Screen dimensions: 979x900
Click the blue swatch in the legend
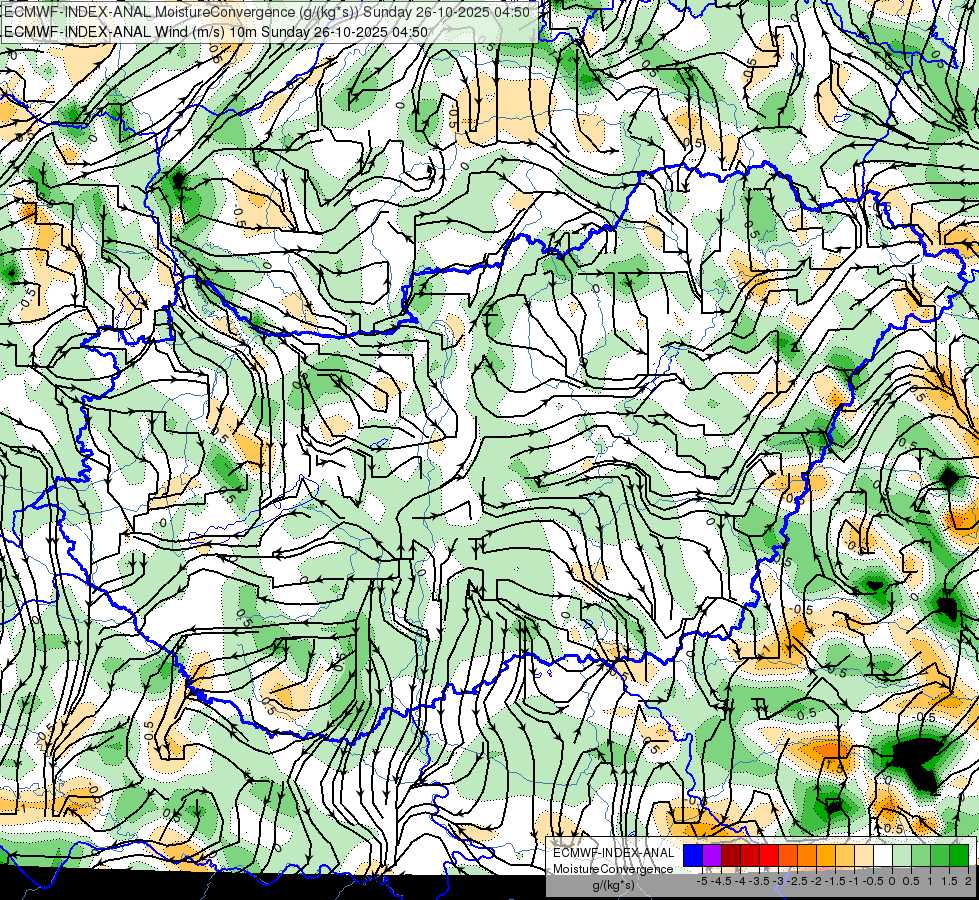point(693,856)
